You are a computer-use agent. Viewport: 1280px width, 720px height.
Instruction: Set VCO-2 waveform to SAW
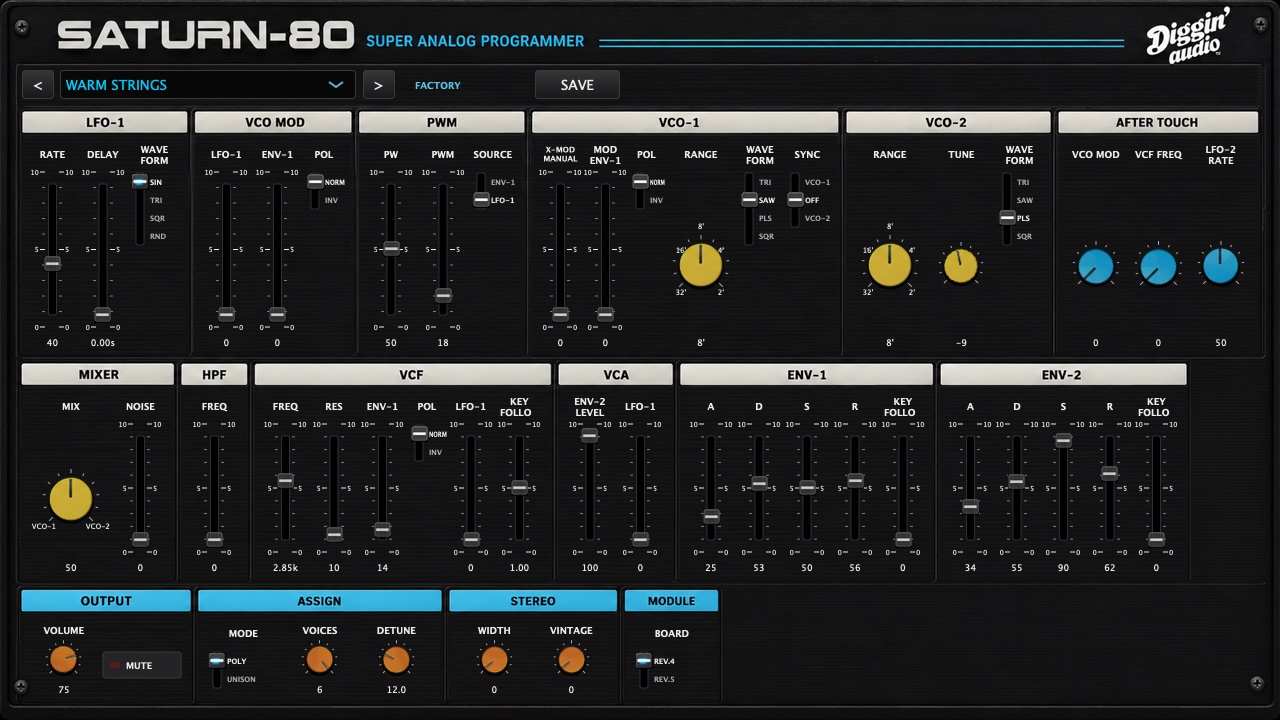point(1024,200)
